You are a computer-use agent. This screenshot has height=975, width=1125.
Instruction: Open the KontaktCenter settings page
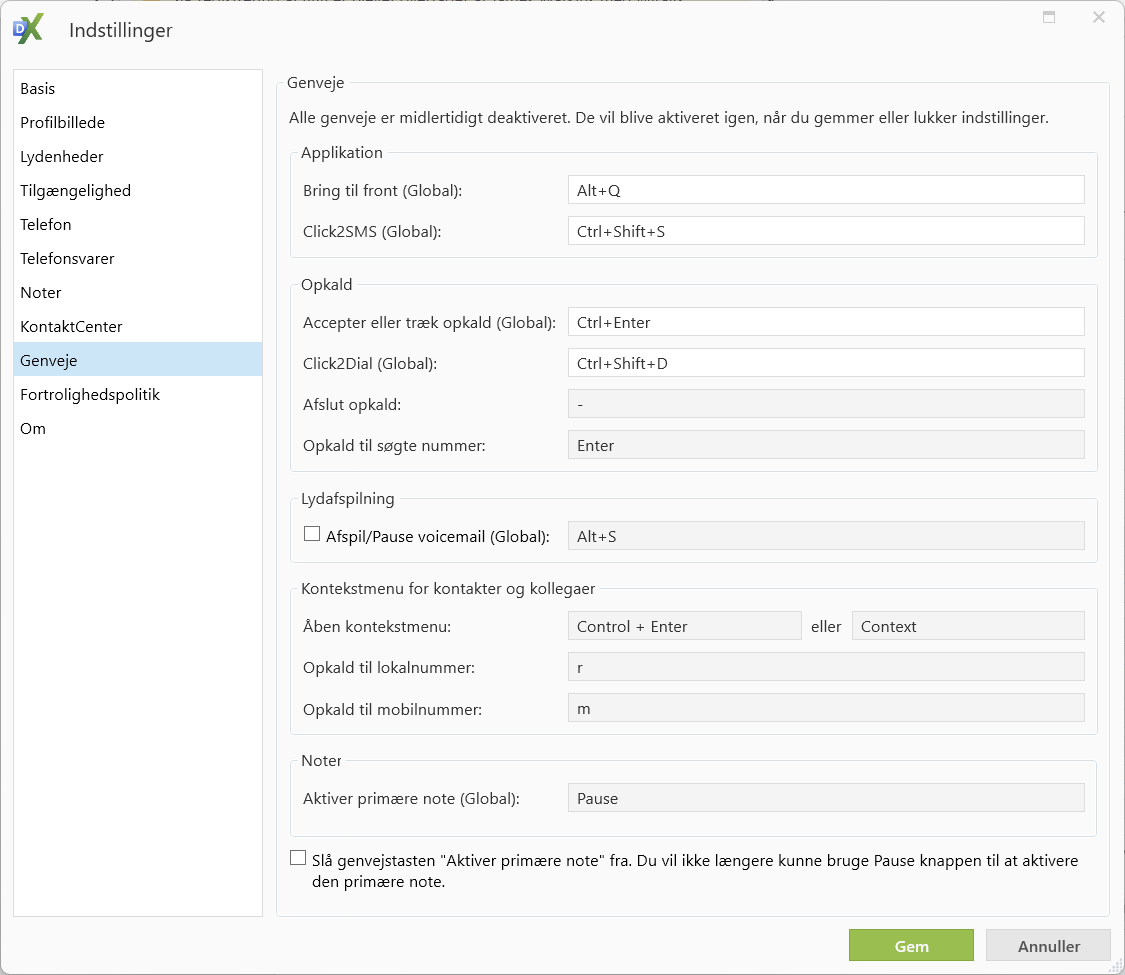(x=71, y=327)
